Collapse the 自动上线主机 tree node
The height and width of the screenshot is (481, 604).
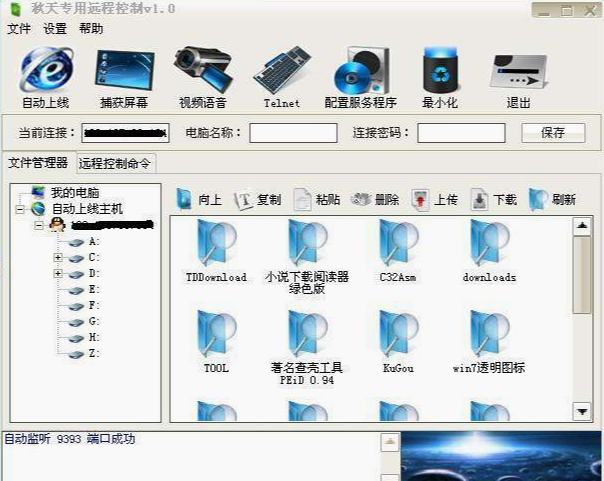pyautogui.click(x=20, y=209)
